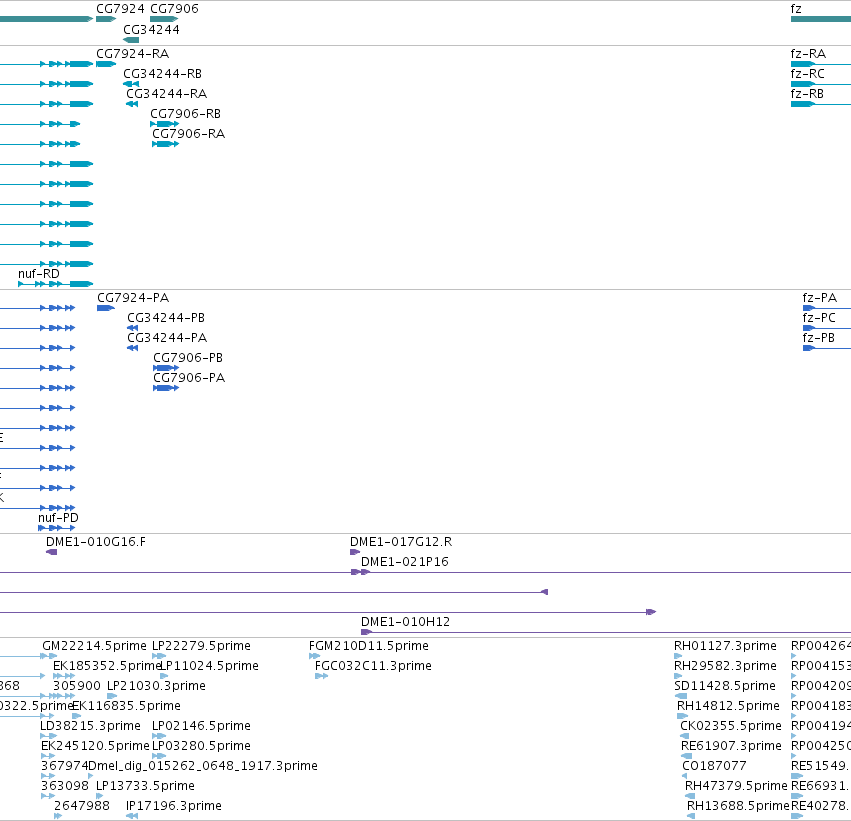
Task: Select the CG7906-RB transcript label
Action: pos(186,114)
